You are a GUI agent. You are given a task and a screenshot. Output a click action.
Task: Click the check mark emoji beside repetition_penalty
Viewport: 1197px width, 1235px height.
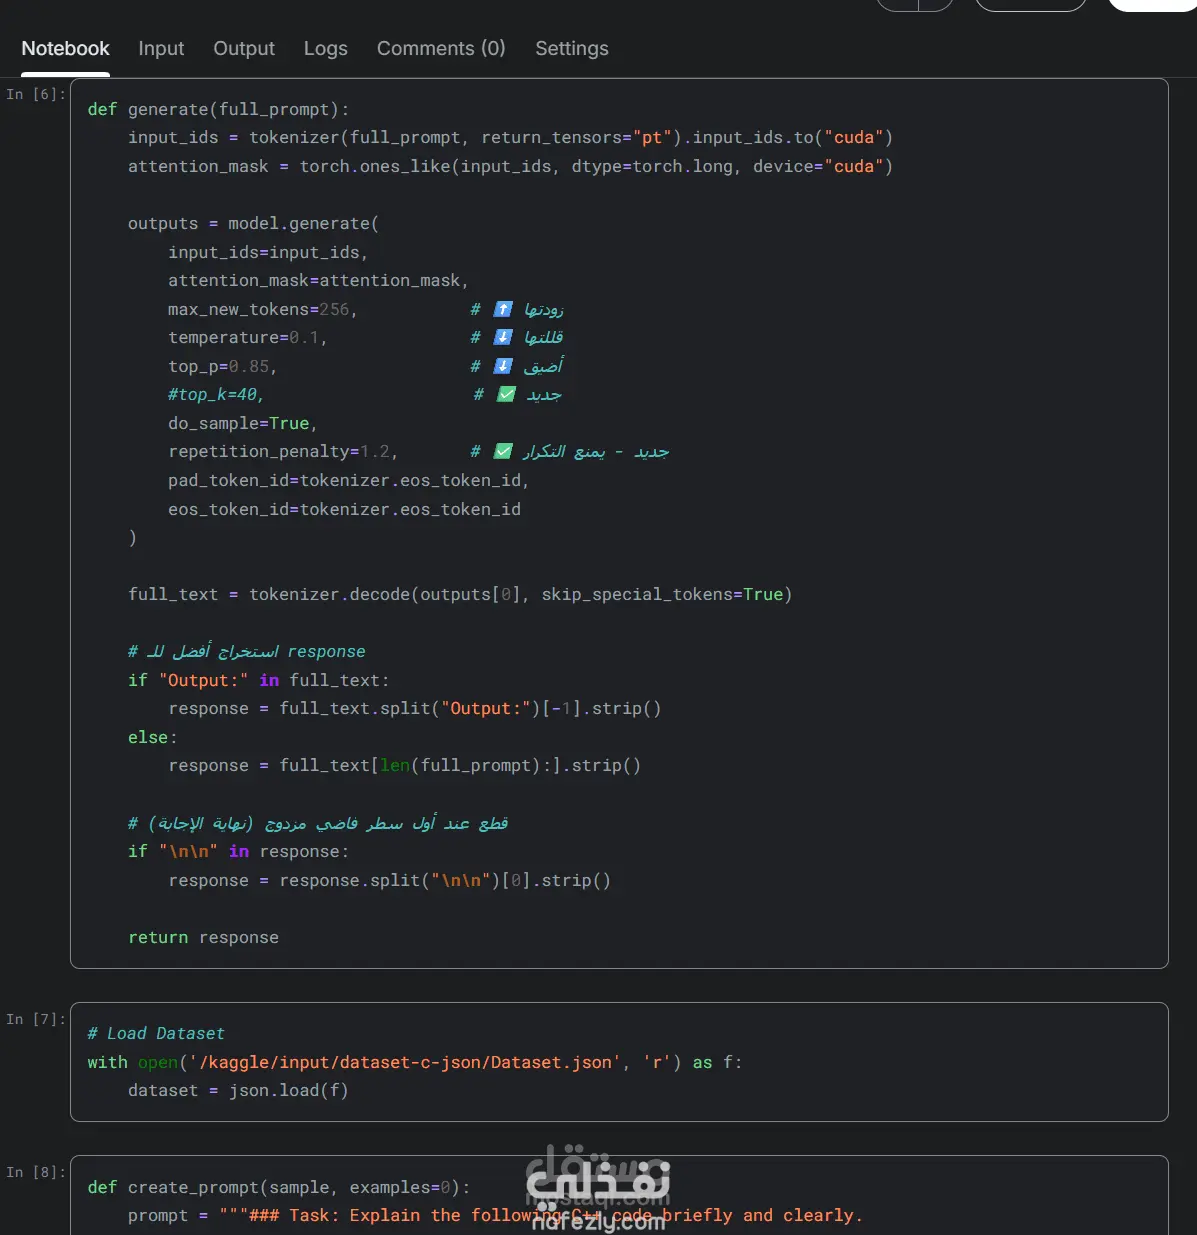pos(503,451)
